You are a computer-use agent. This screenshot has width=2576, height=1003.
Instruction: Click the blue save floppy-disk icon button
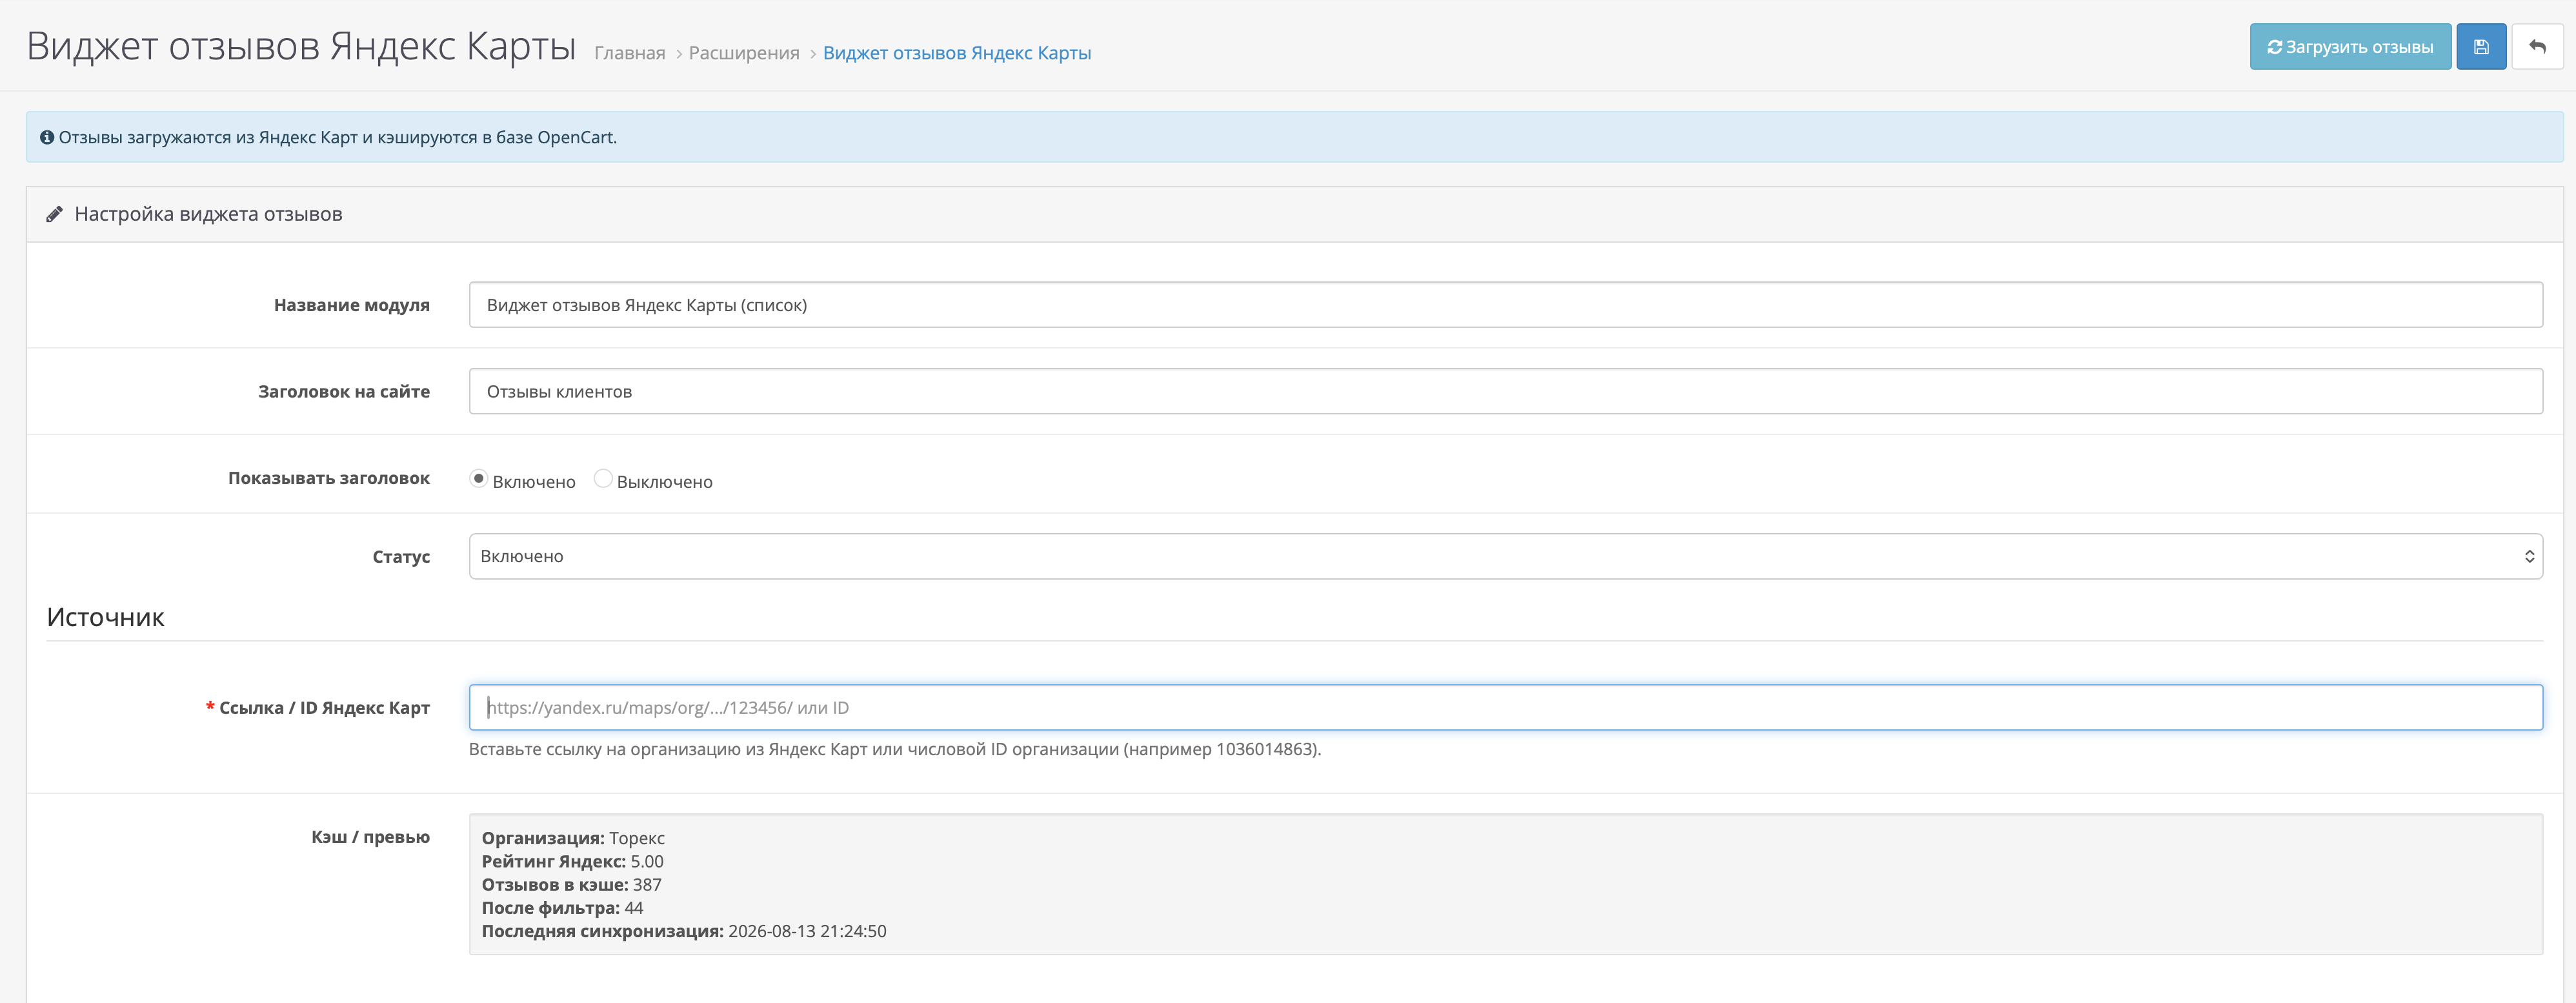pos(2481,47)
